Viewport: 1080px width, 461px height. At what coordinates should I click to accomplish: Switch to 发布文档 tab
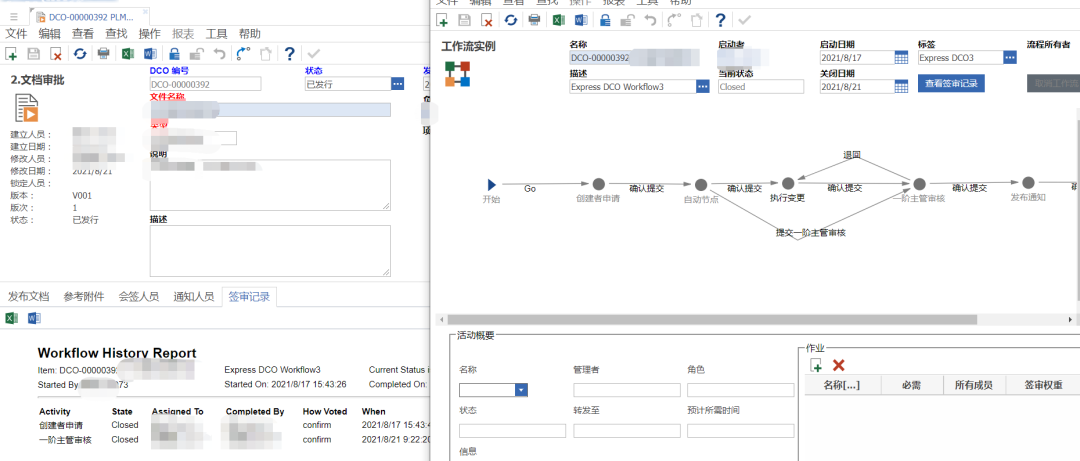pos(29,297)
